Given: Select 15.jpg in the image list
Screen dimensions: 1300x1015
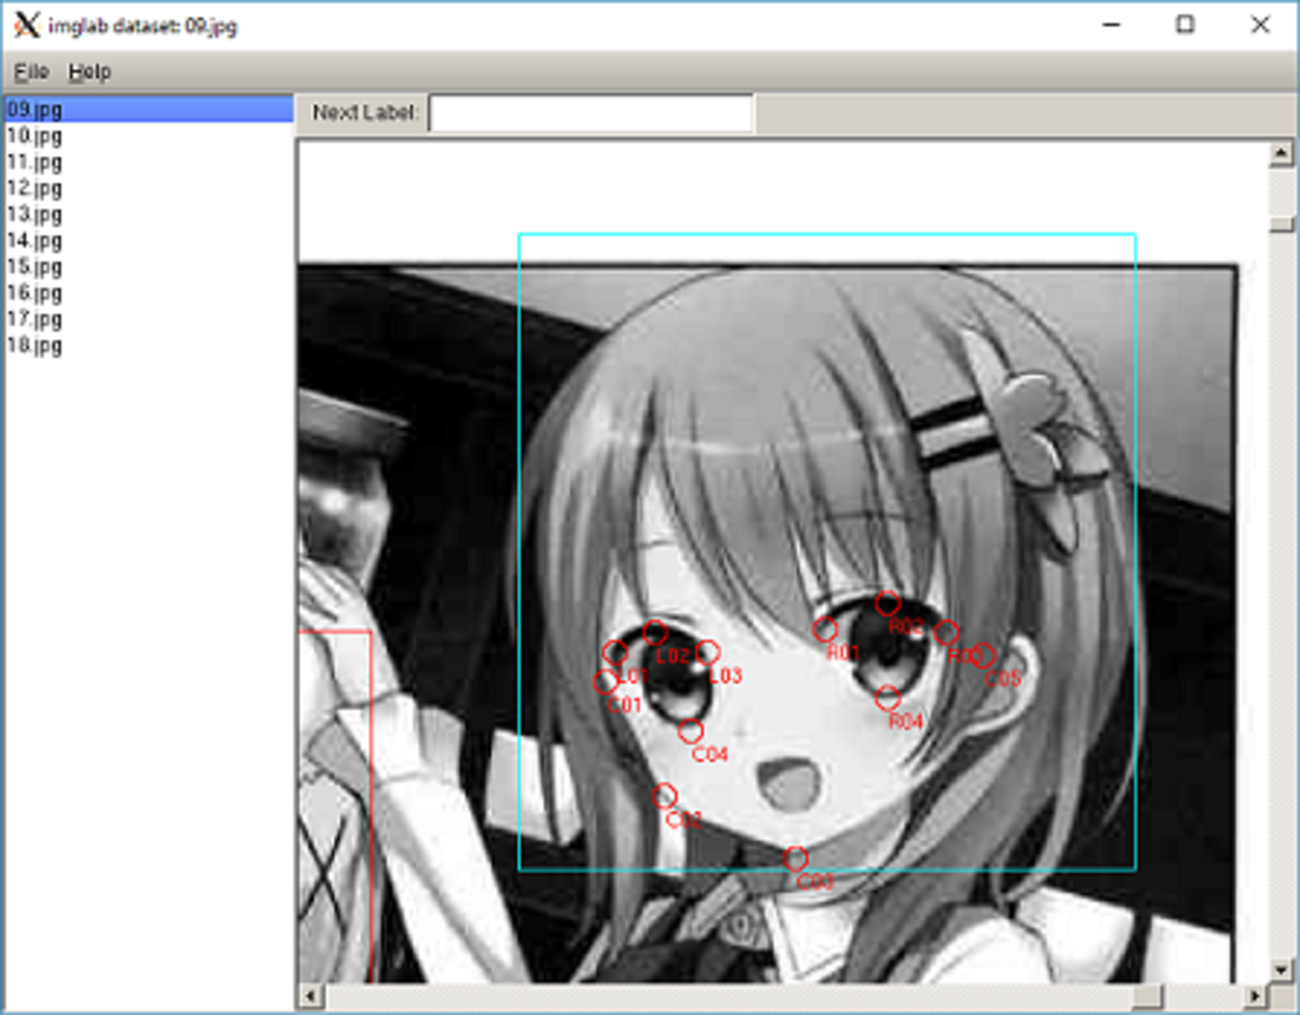Looking at the screenshot, I should tap(148, 266).
